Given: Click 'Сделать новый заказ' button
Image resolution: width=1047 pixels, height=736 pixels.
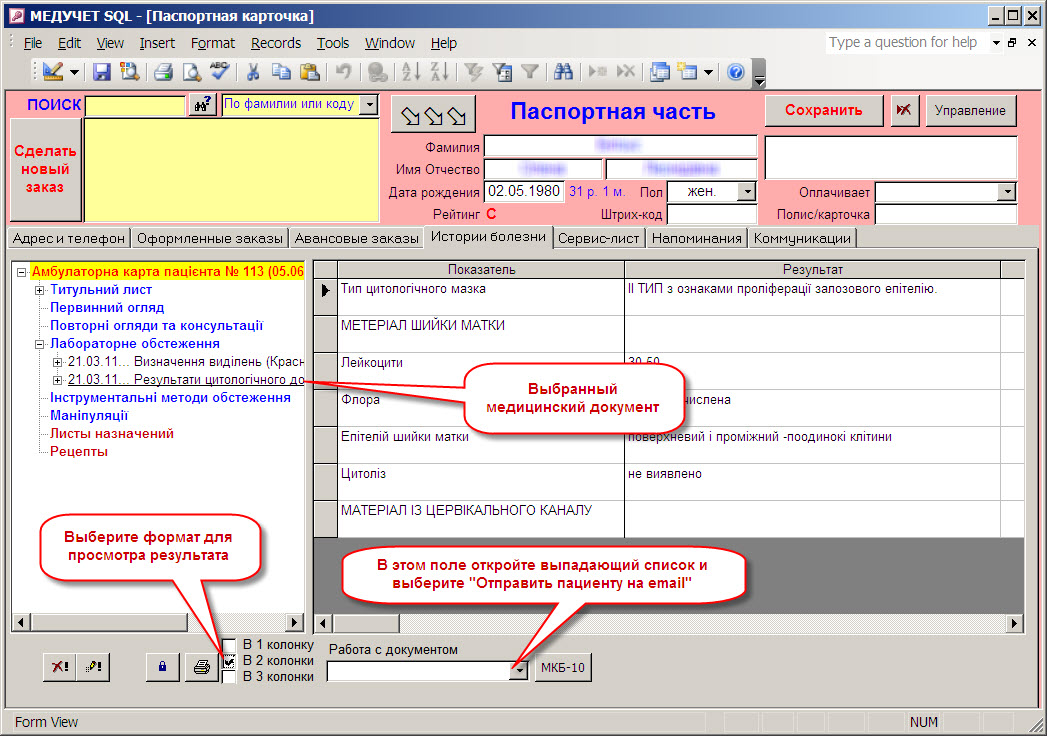Looking at the screenshot, I should click(45, 169).
